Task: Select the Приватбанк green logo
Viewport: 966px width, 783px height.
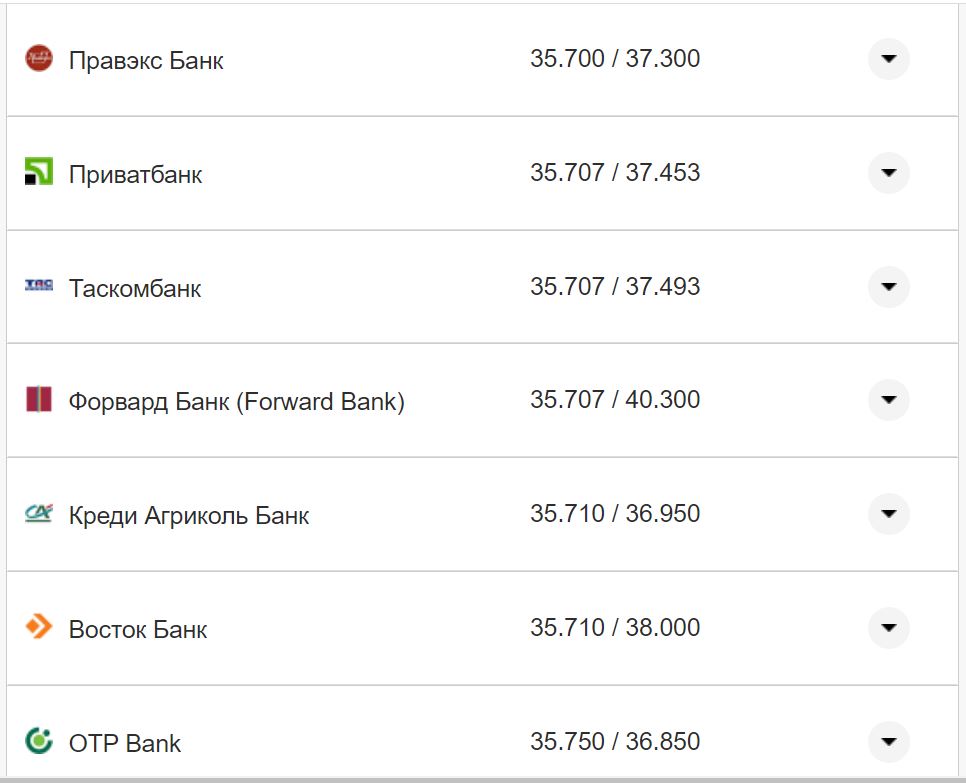Action: pyautogui.click(x=39, y=173)
